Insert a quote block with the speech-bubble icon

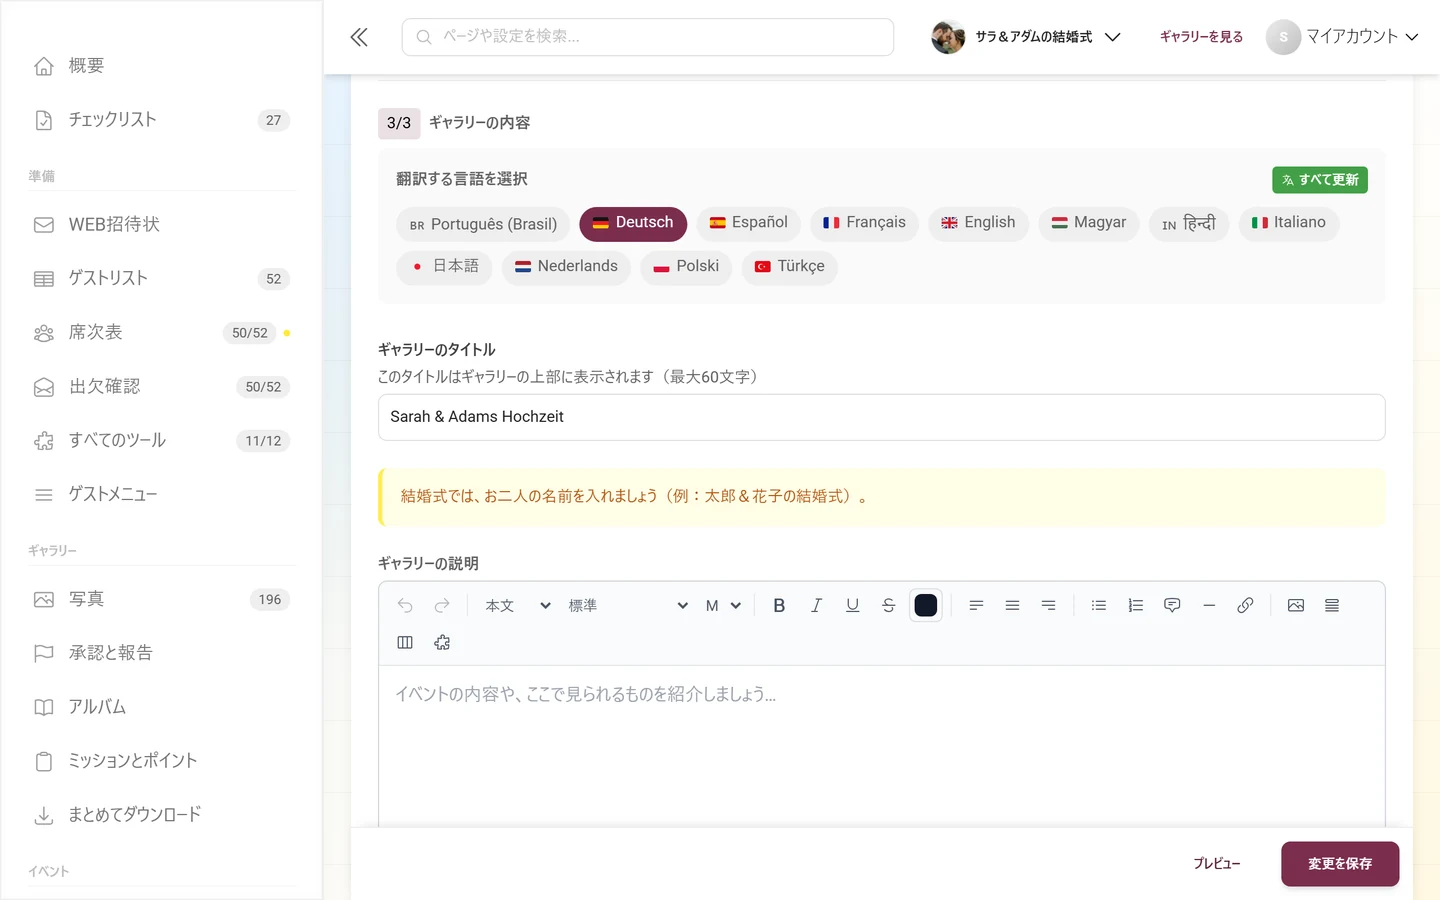point(1172,605)
